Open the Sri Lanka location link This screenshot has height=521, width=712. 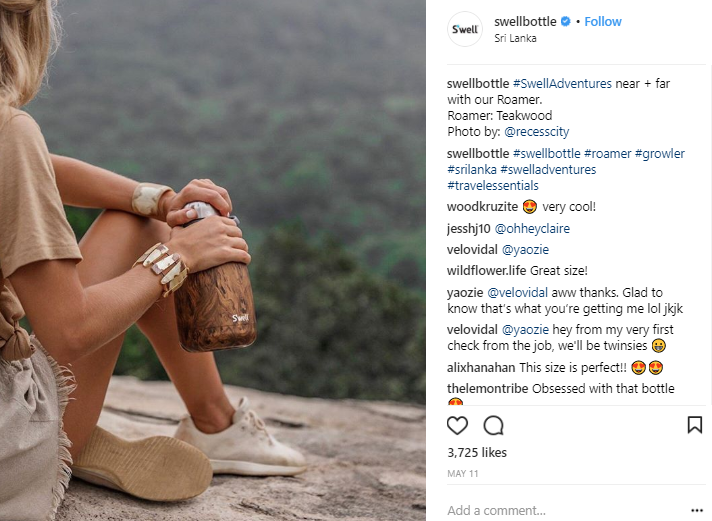(515, 38)
